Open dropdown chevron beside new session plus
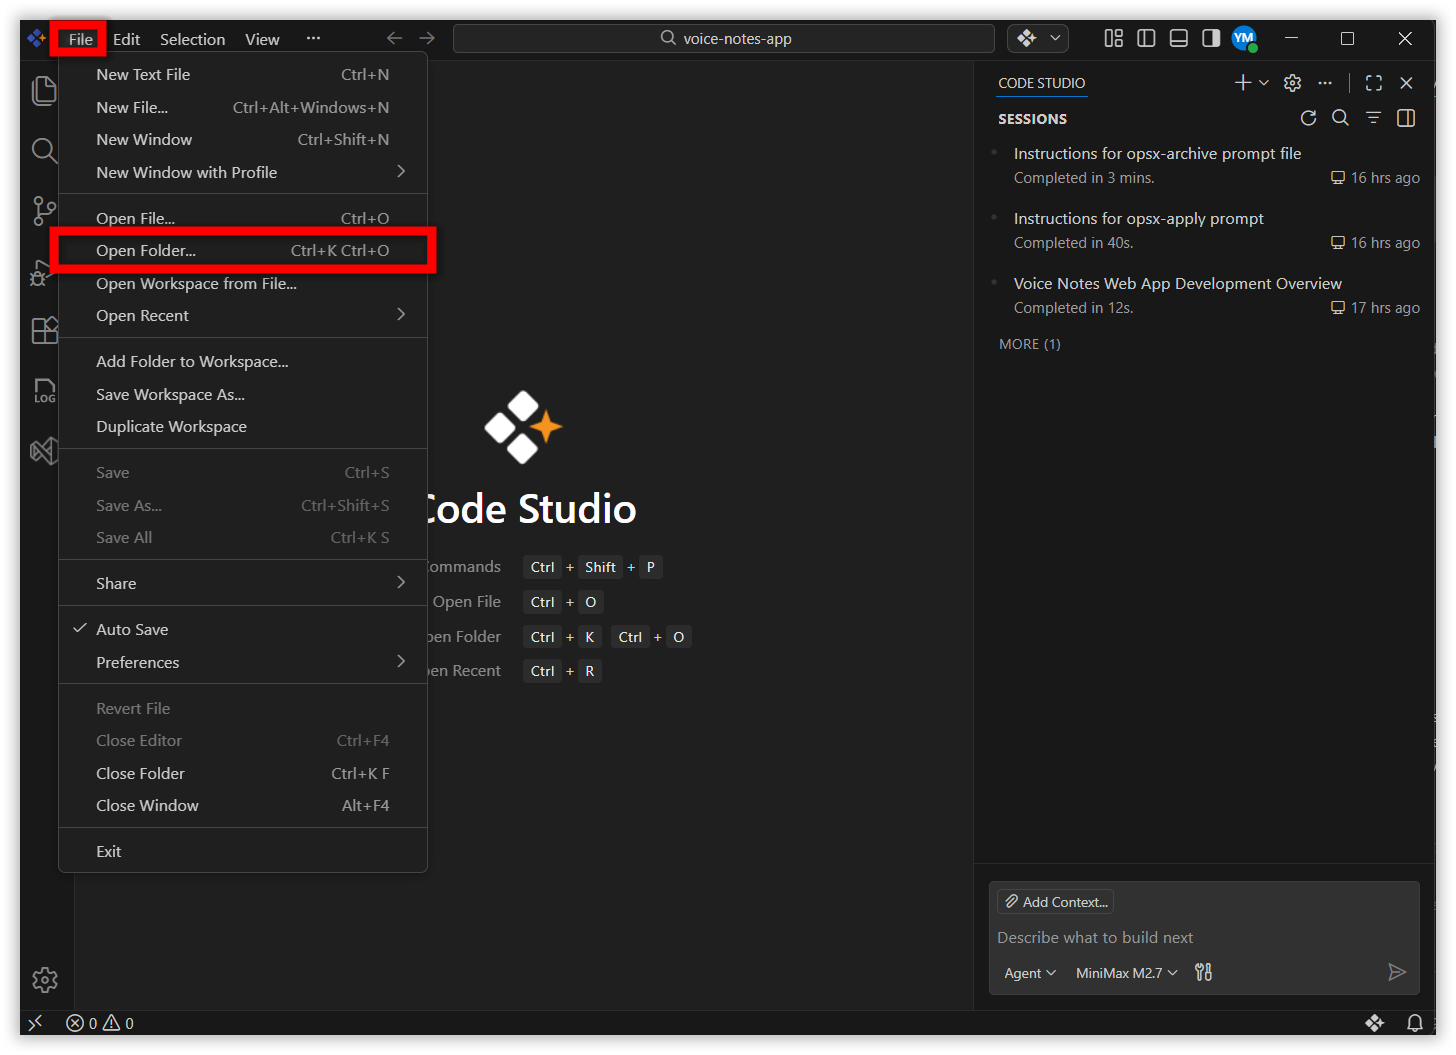1456x1055 pixels. click(1264, 83)
